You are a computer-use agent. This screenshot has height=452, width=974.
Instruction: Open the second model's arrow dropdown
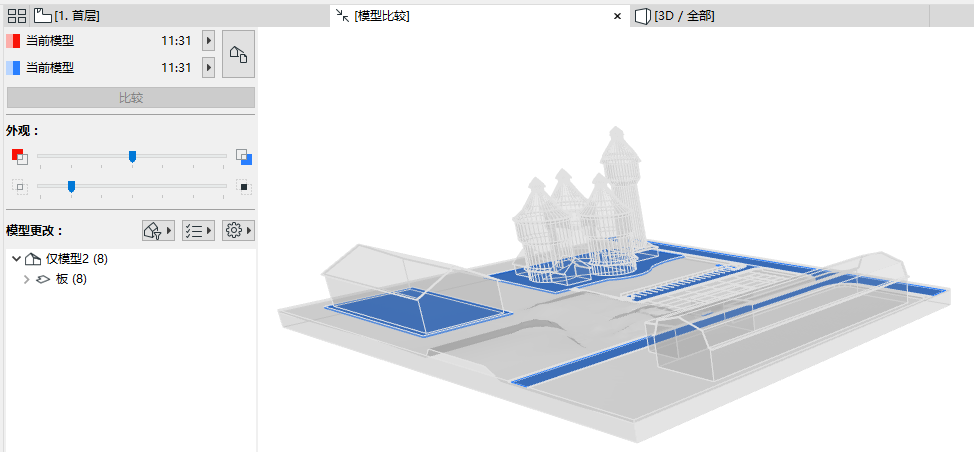click(x=209, y=68)
